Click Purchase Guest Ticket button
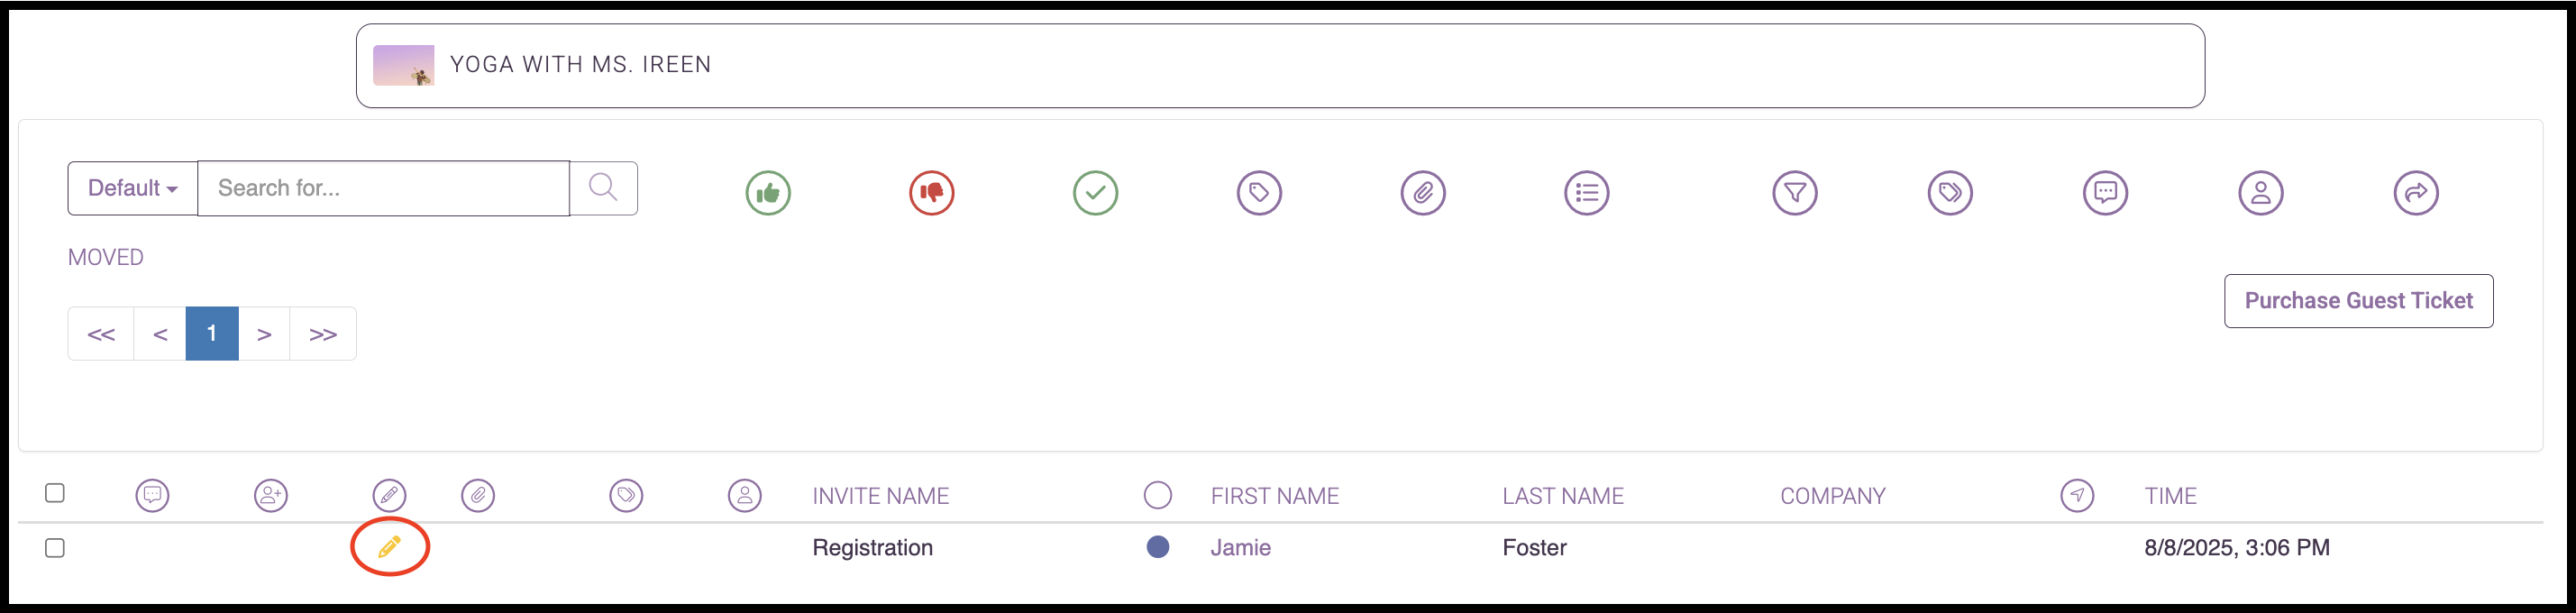Image resolution: width=2576 pixels, height=613 pixels. pyautogui.click(x=2359, y=301)
